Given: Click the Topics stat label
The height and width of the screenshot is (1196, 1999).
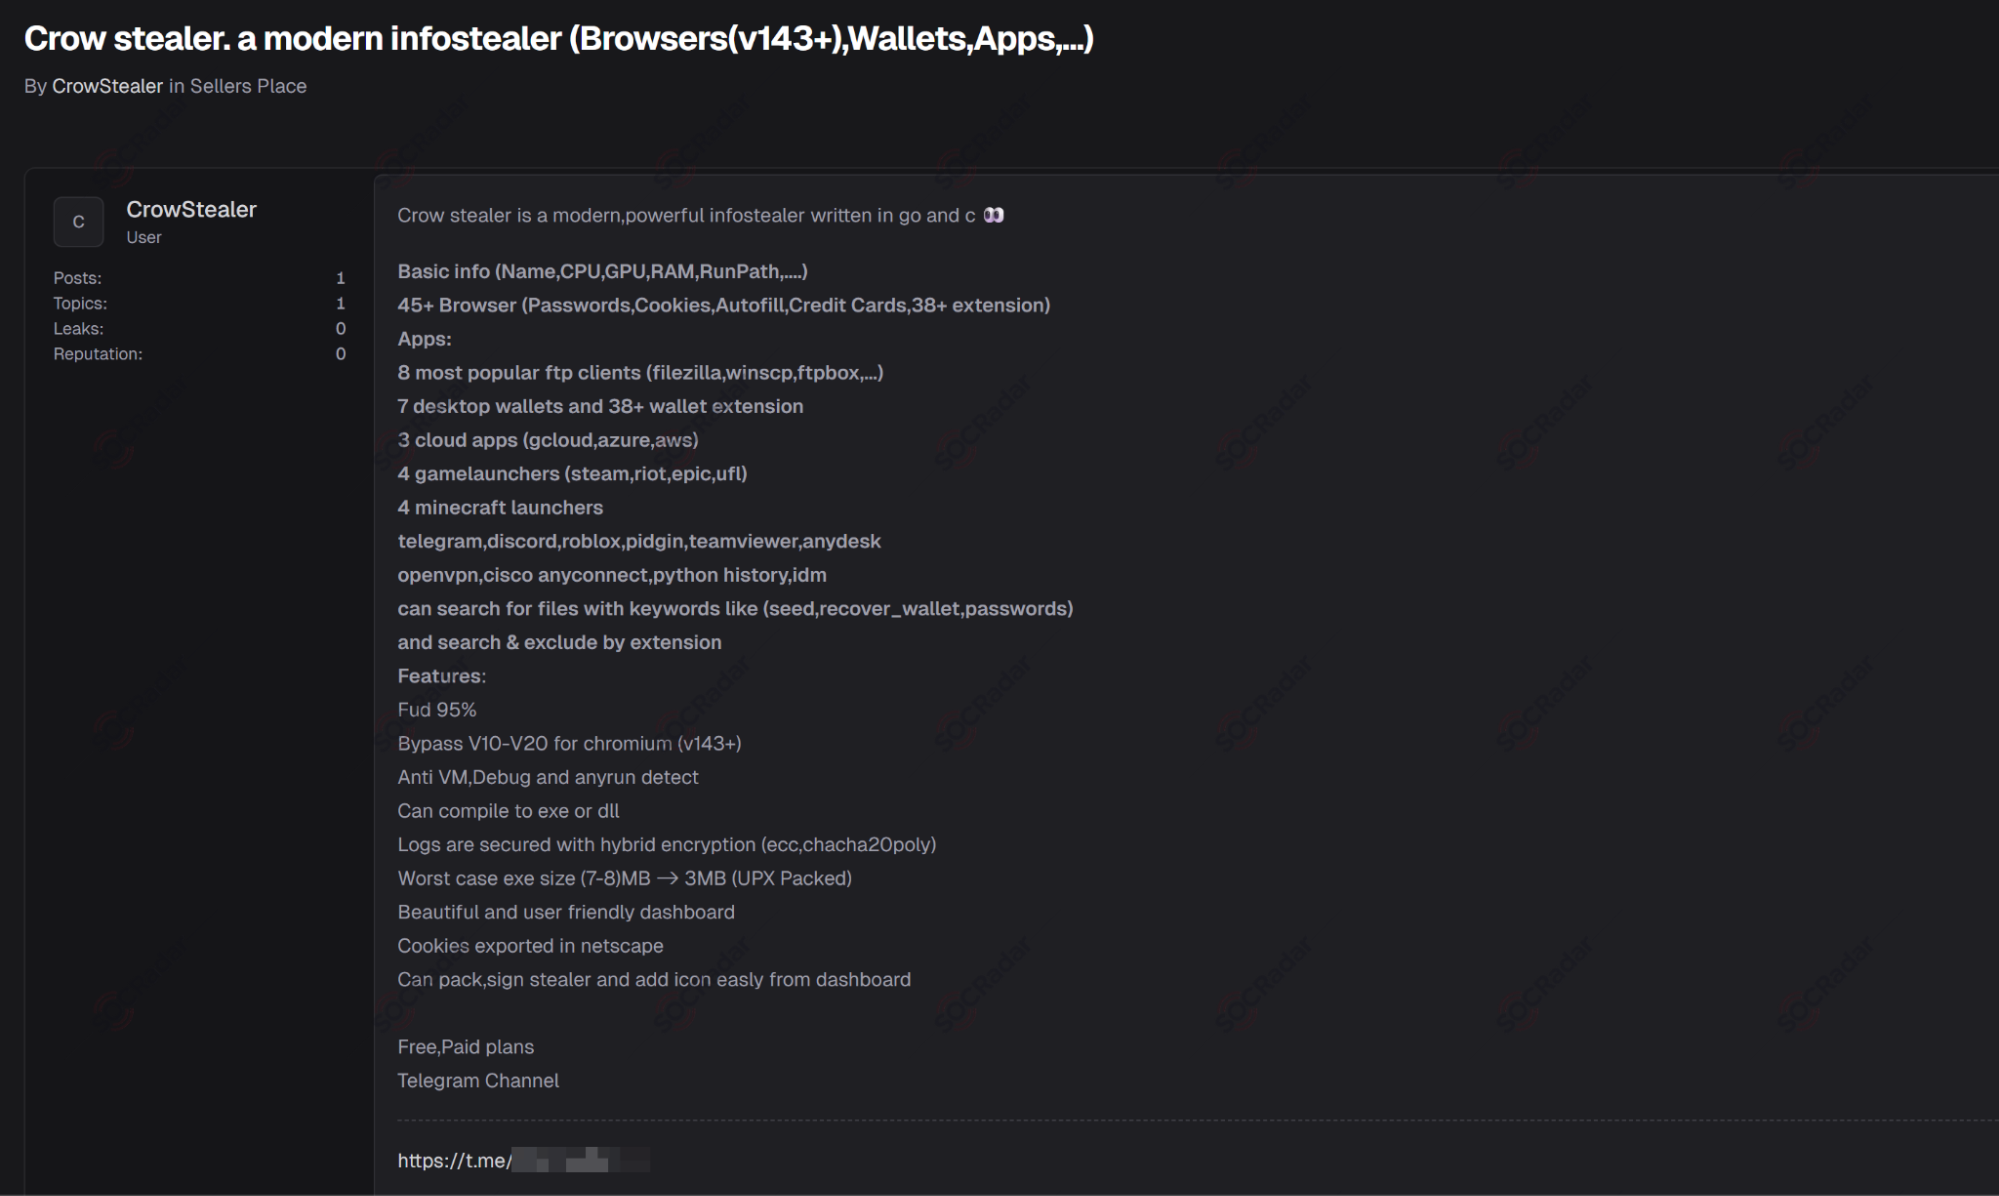Looking at the screenshot, I should click(80, 303).
